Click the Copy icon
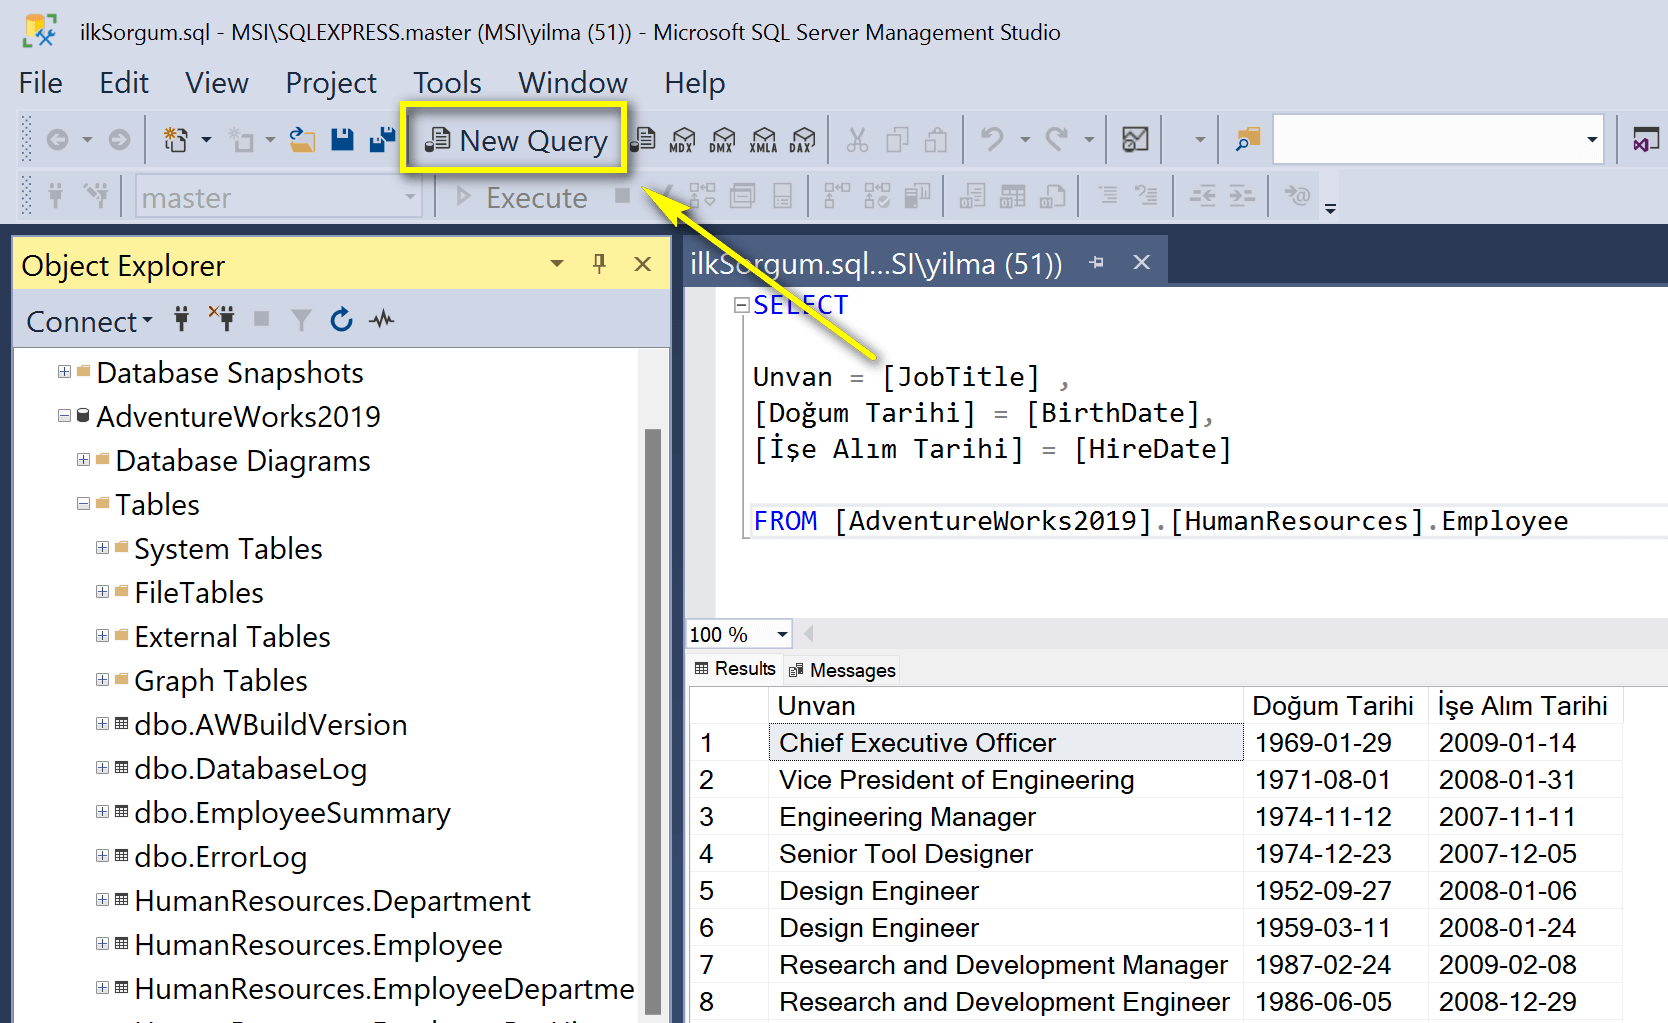Viewport: 1668px width, 1023px height. 897,139
